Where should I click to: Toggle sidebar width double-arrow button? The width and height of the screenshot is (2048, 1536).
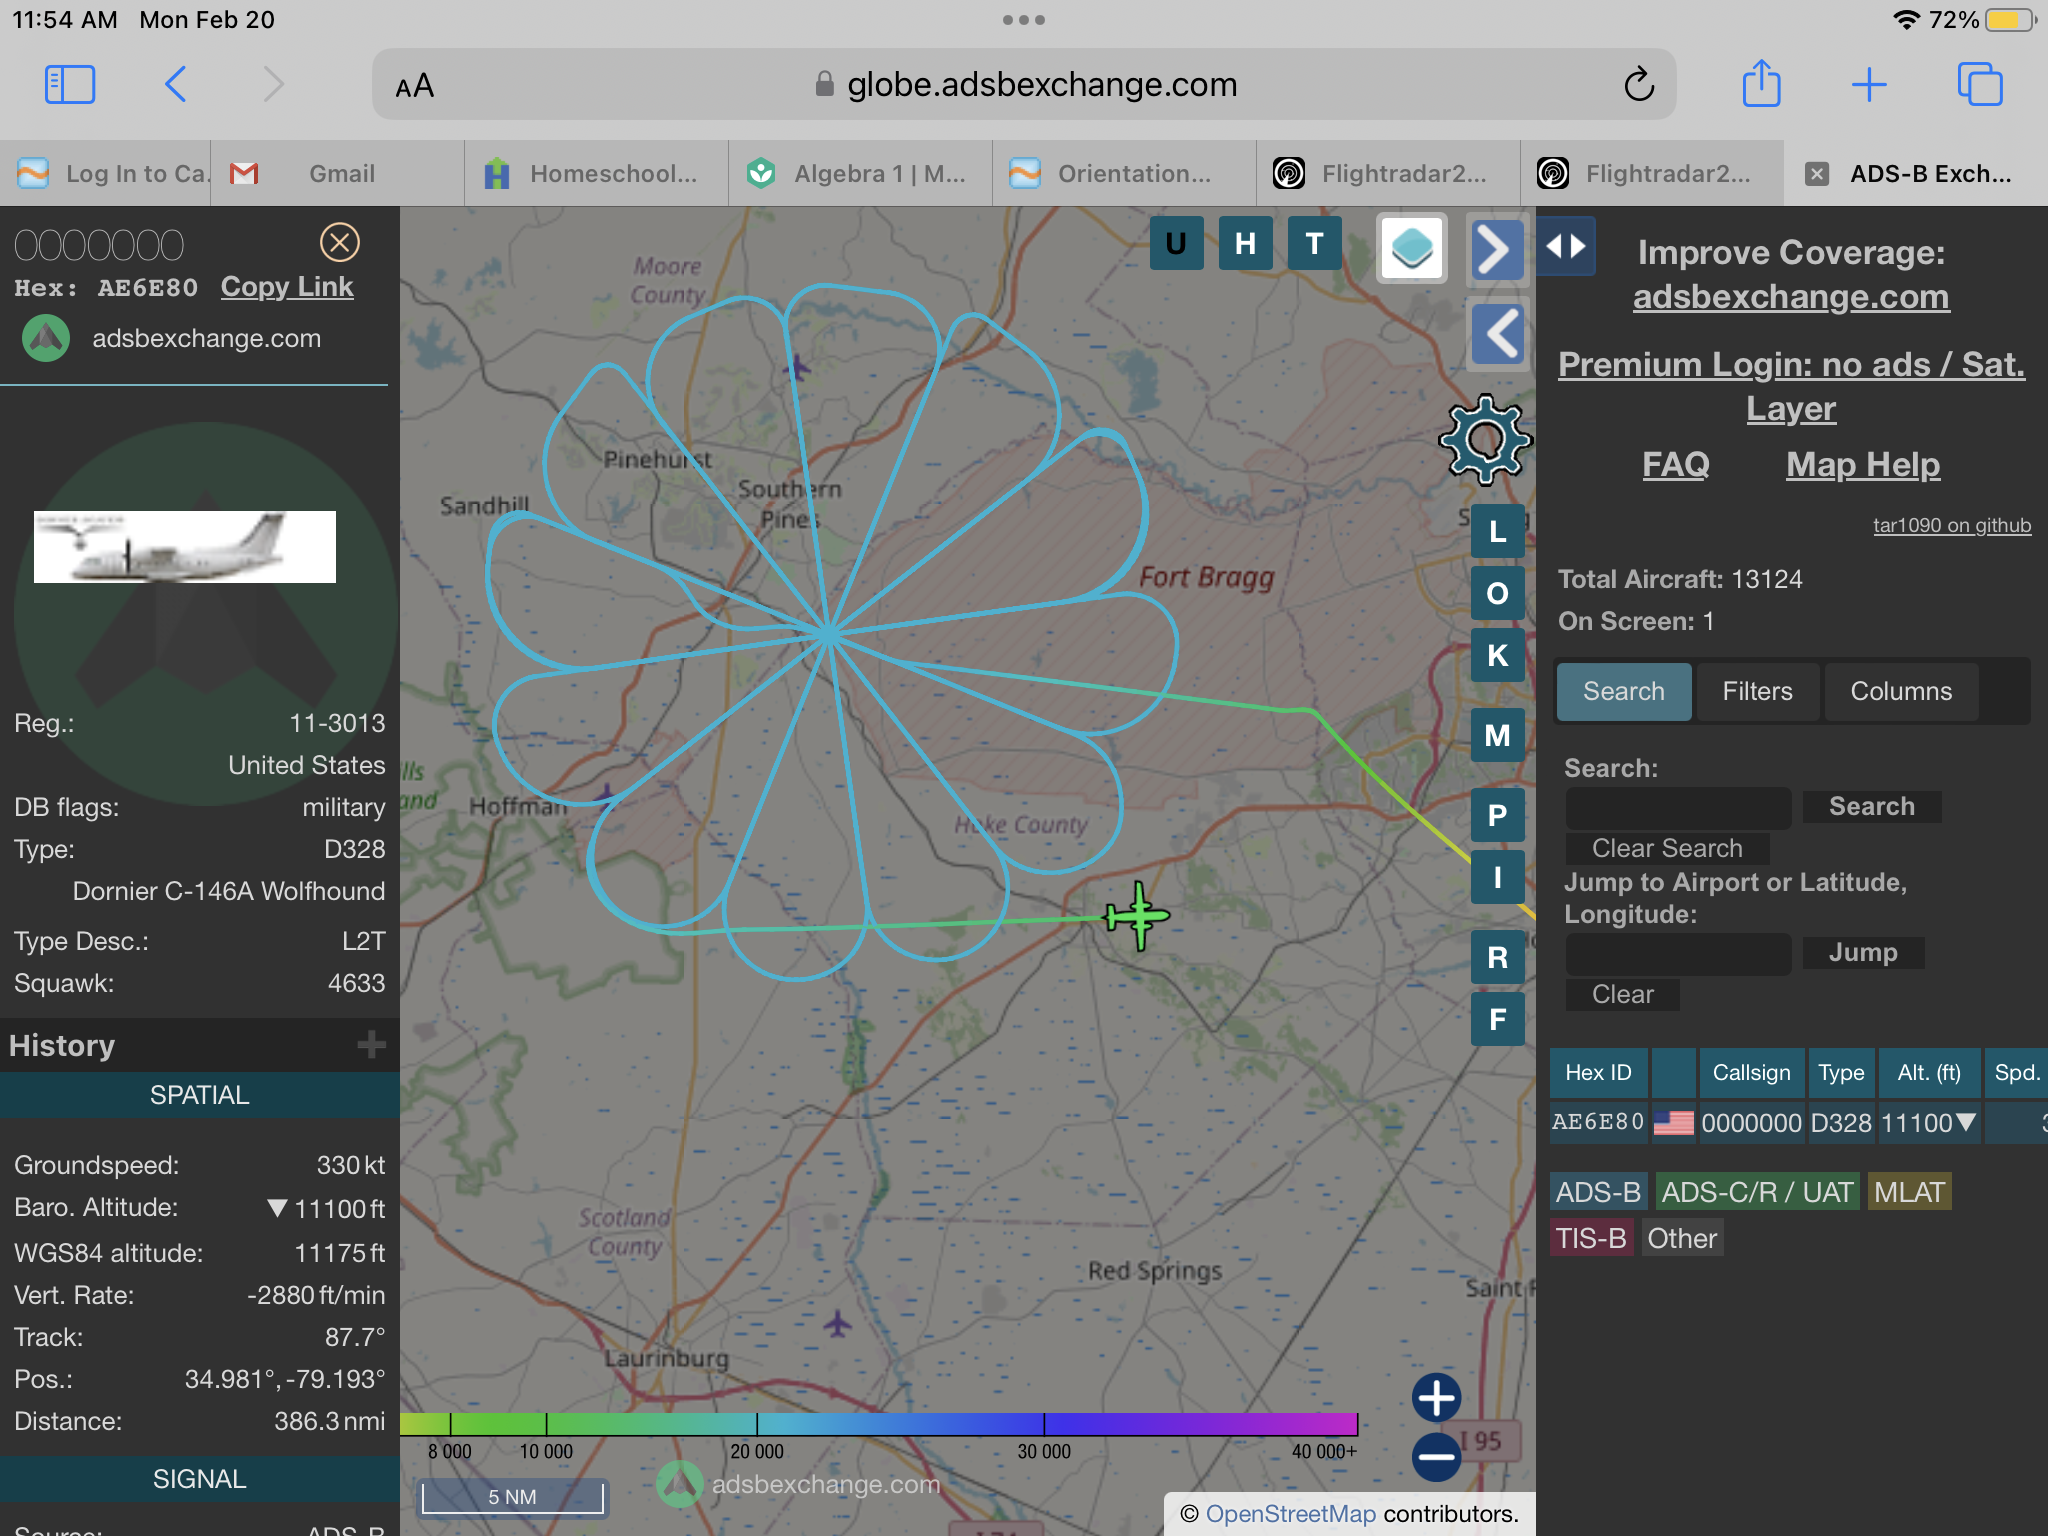coord(1565,246)
